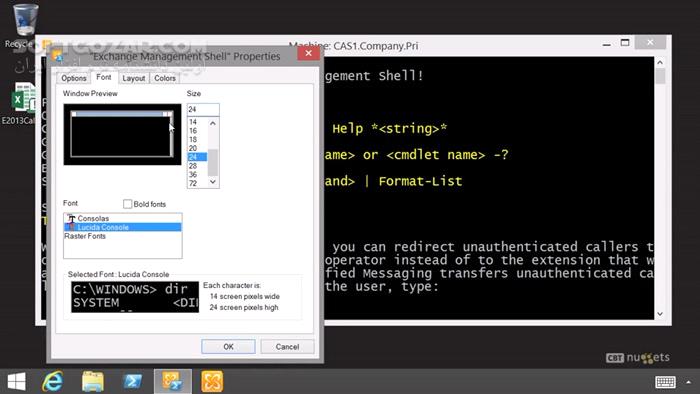Select Exchange Management Shell taskbar icon
Viewport: 700px width, 394px height.
(x=173, y=382)
